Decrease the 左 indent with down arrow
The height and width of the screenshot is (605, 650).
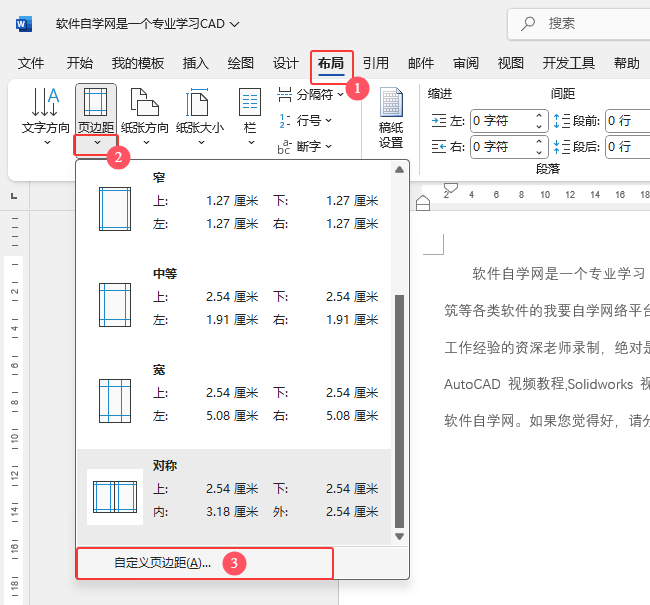(x=539, y=126)
